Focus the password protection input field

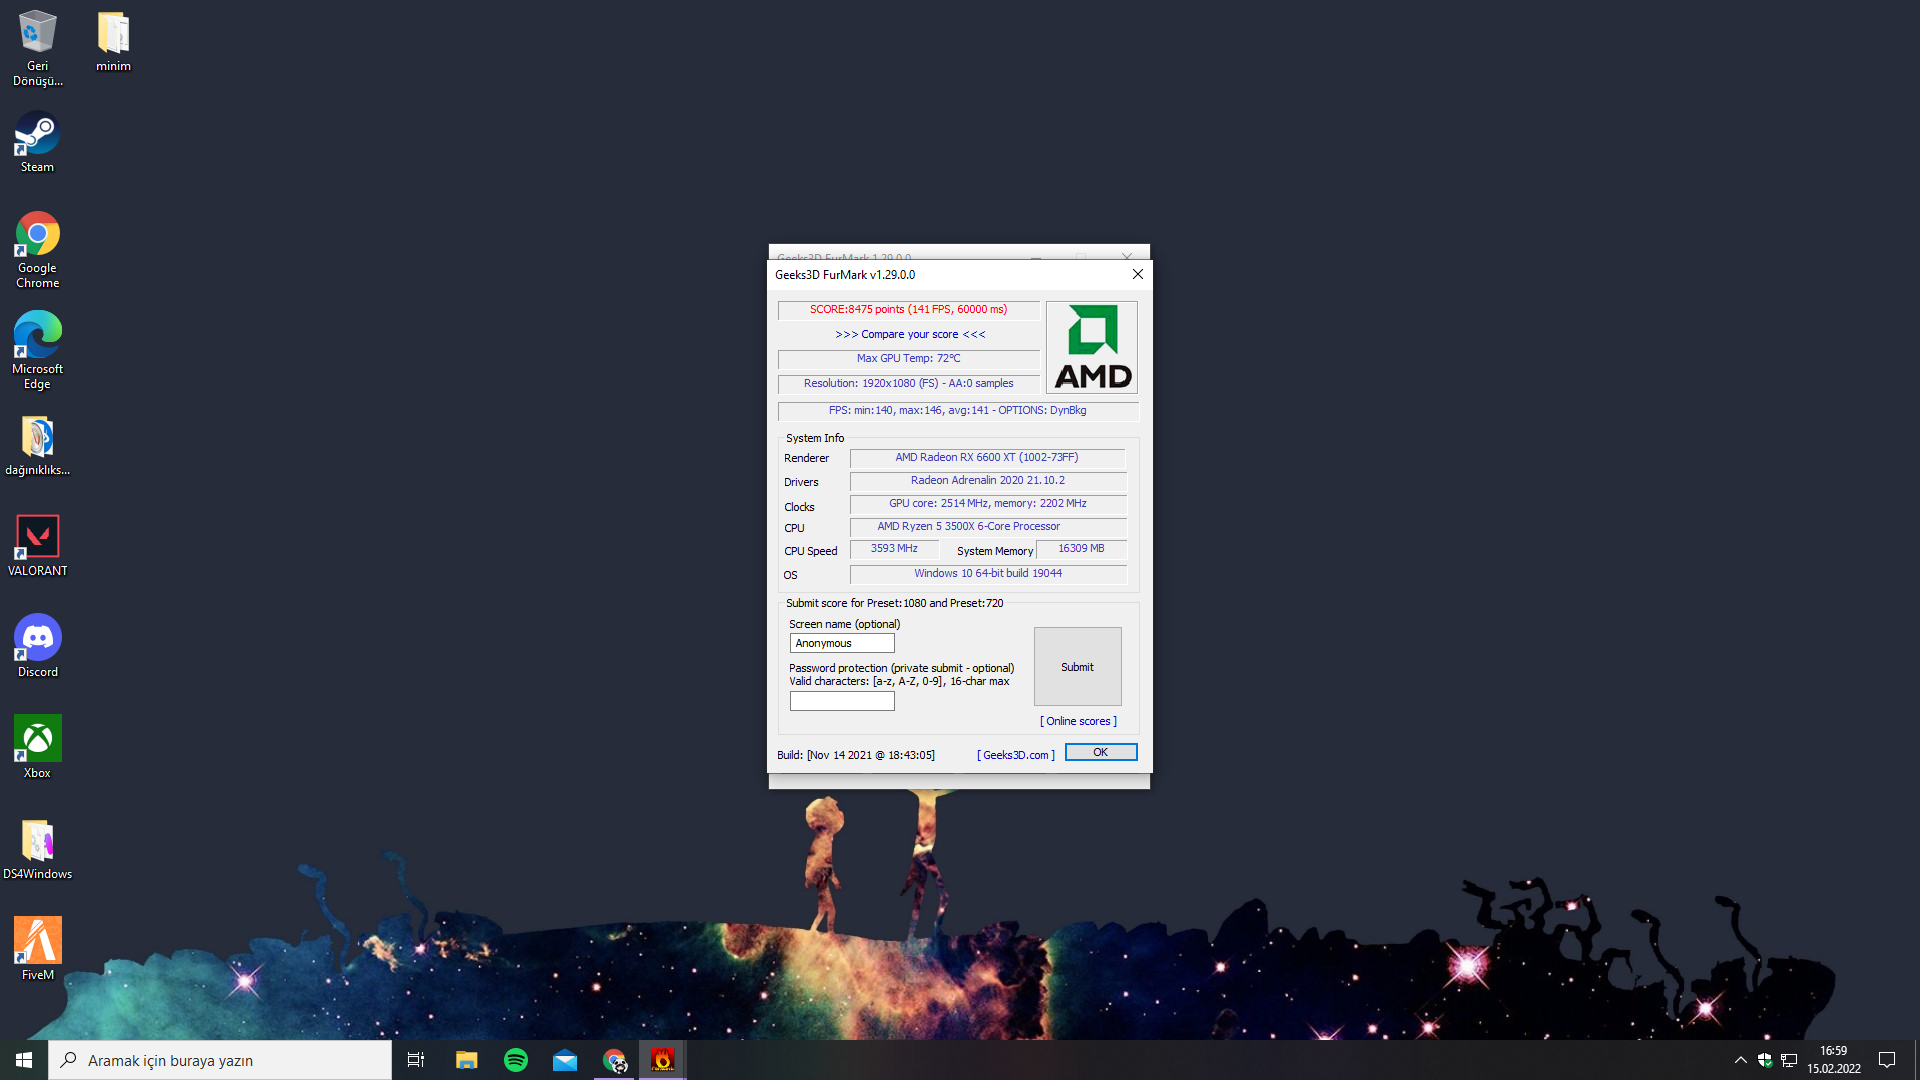842,701
